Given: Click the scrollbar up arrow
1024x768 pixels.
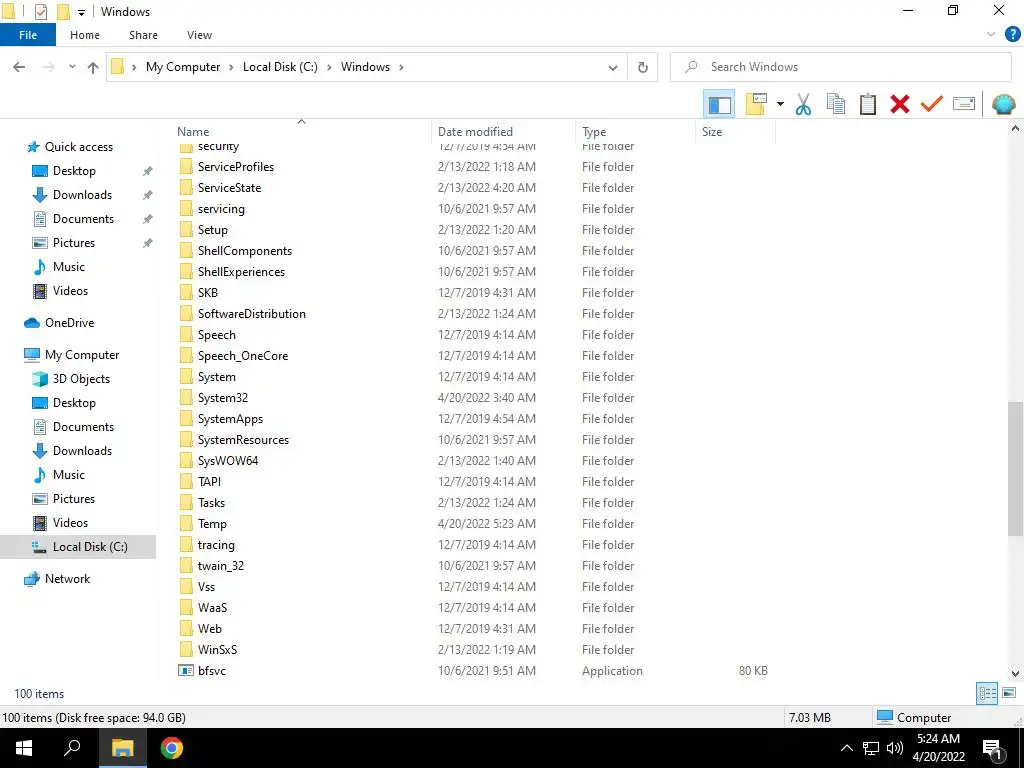Looking at the screenshot, I should (1015, 129).
